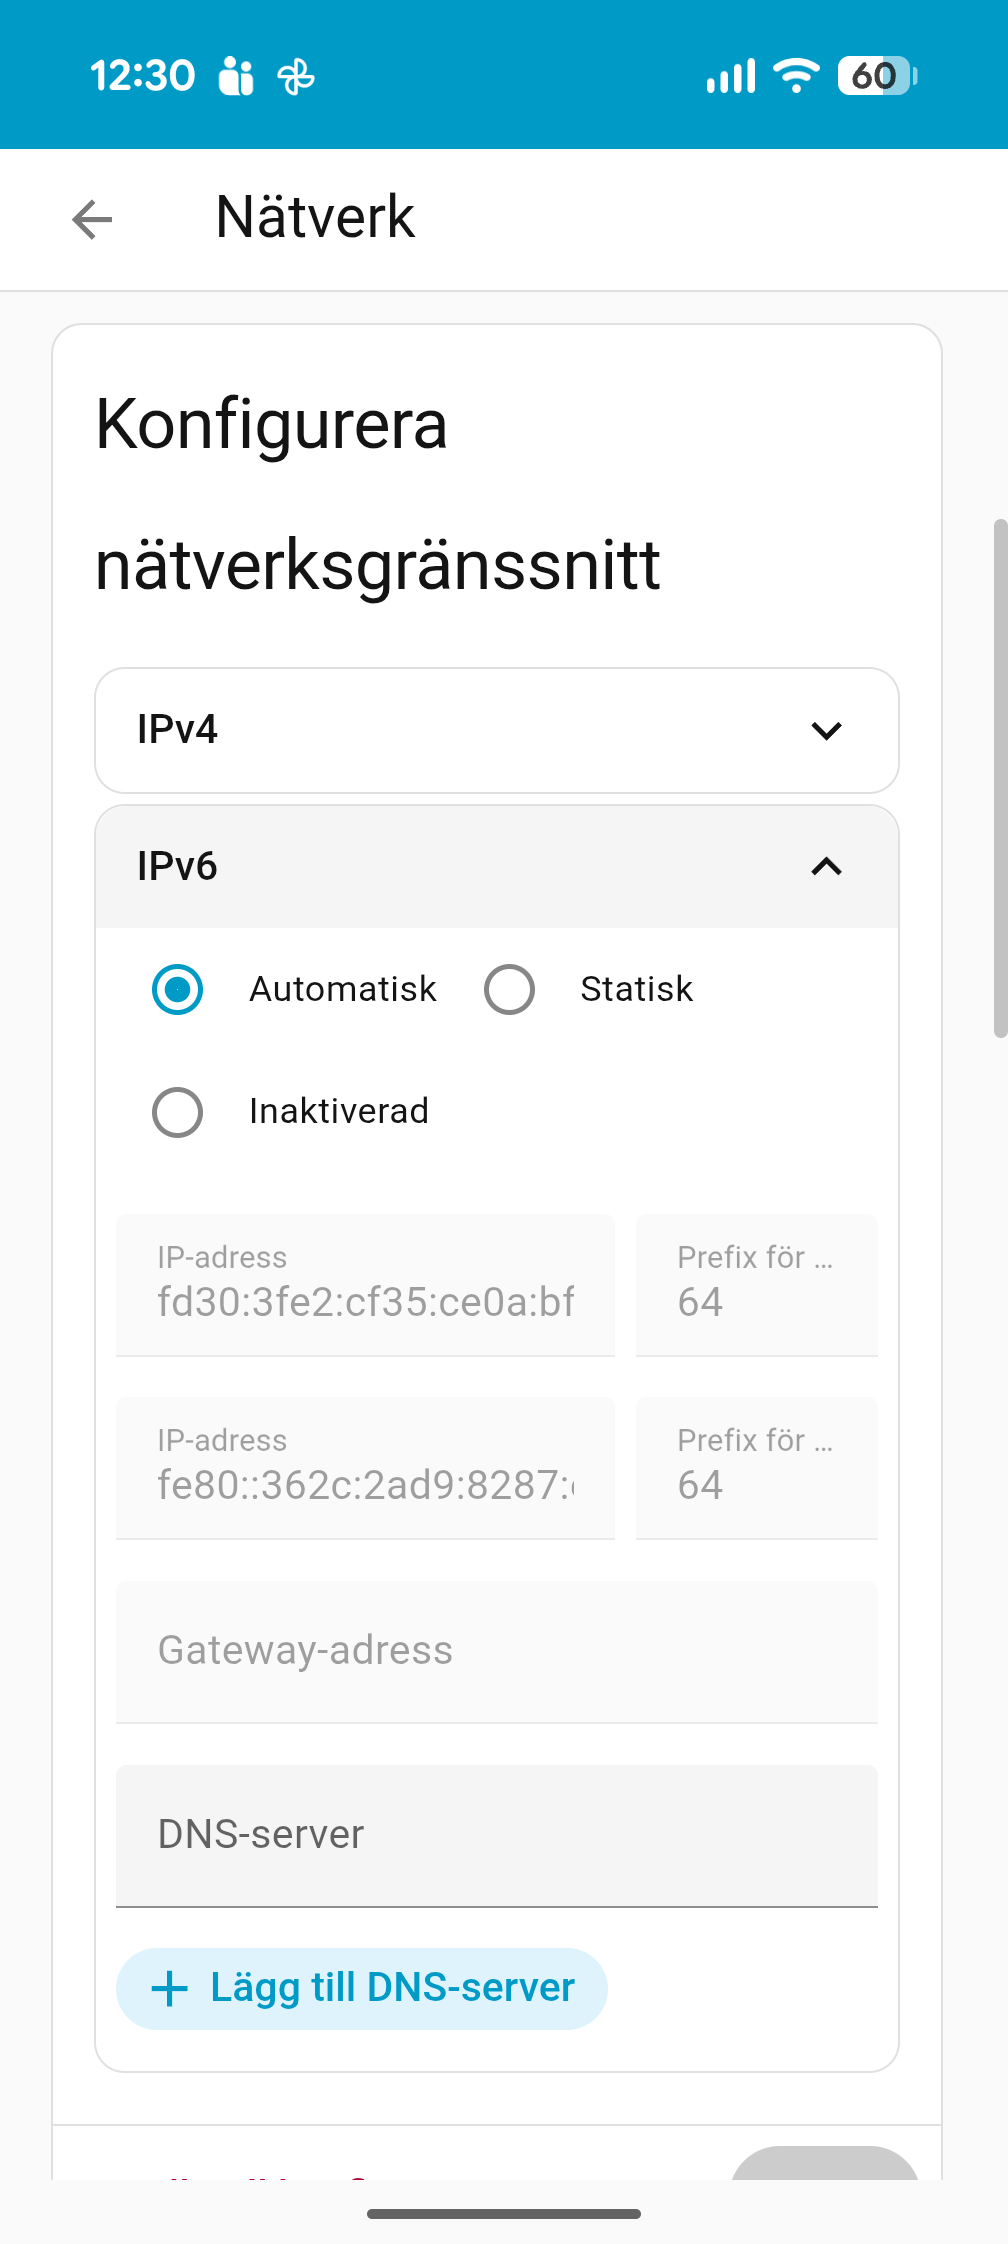Tap the back arrow icon

(92, 220)
